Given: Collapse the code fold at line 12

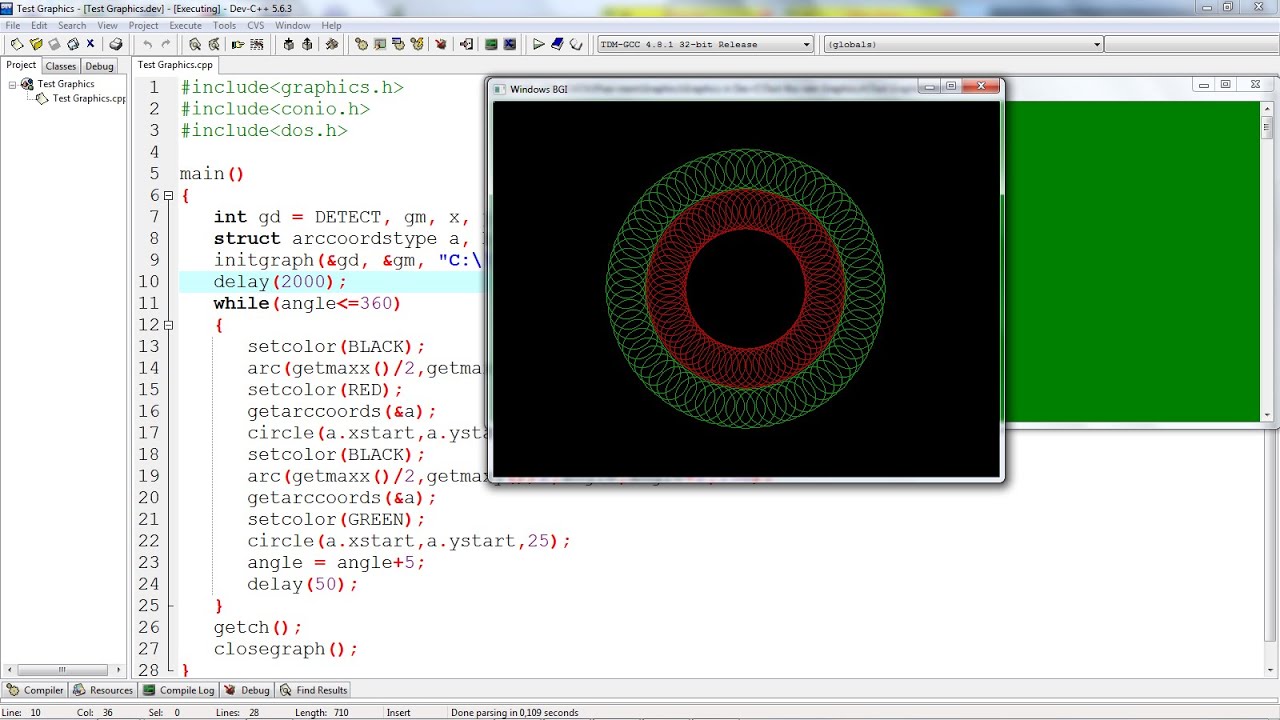Looking at the screenshot, I should point(168,325).
